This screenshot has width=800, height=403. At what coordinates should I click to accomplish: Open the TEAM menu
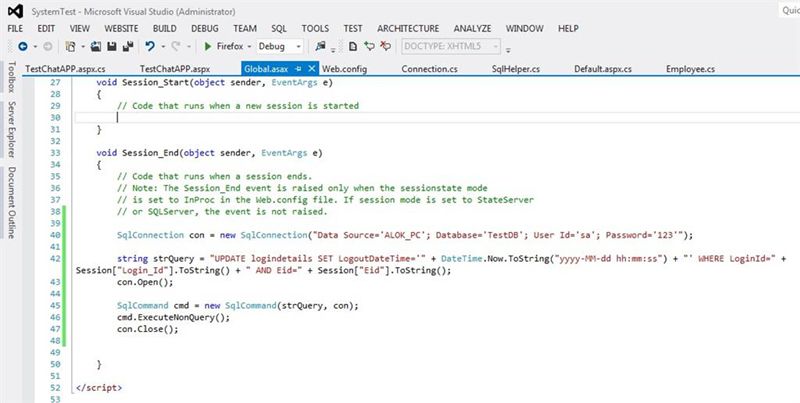click(x=245, y=29)
